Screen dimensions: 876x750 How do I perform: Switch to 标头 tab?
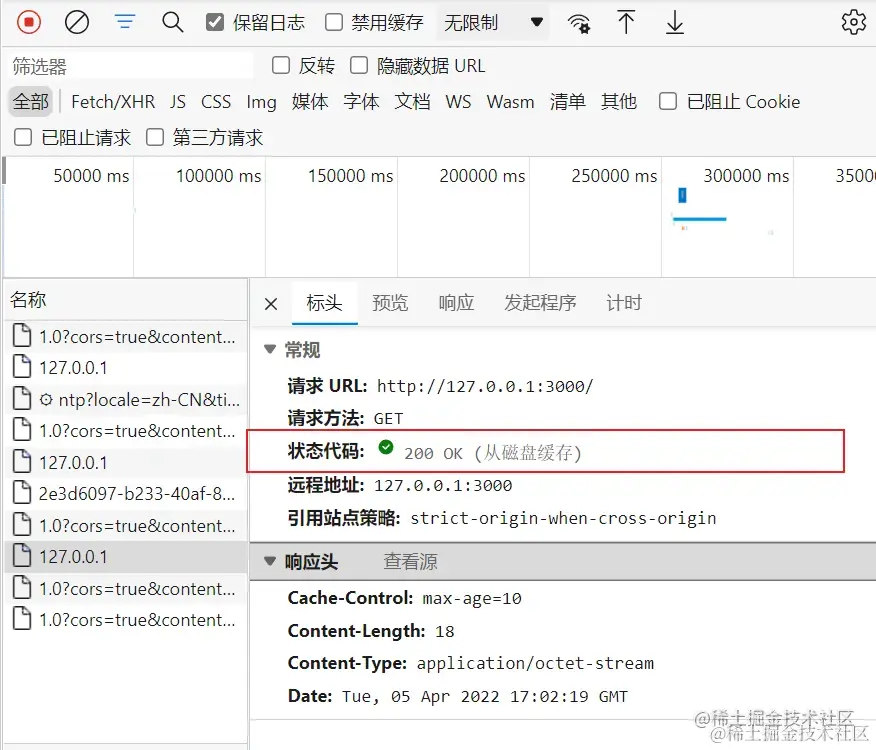tap(325, 303)
